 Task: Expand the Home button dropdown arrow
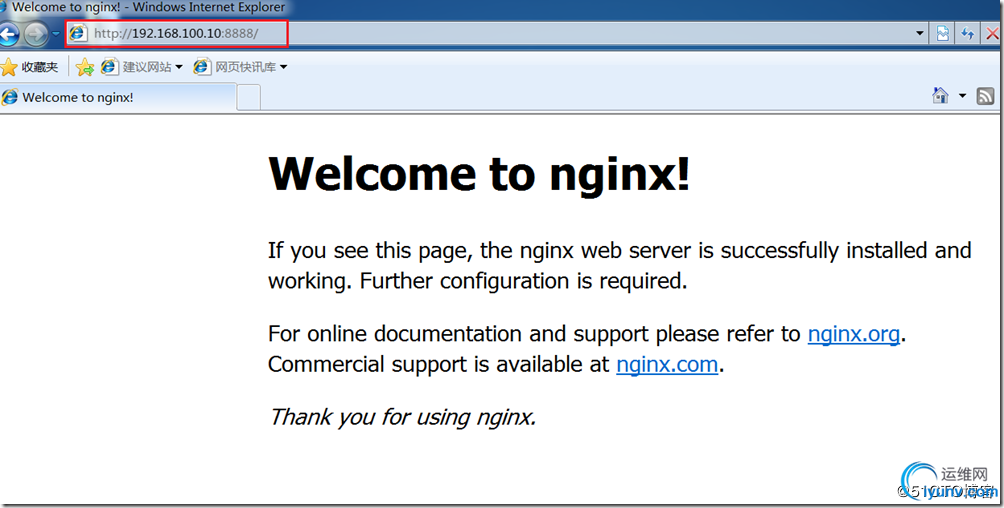(962, 96)
